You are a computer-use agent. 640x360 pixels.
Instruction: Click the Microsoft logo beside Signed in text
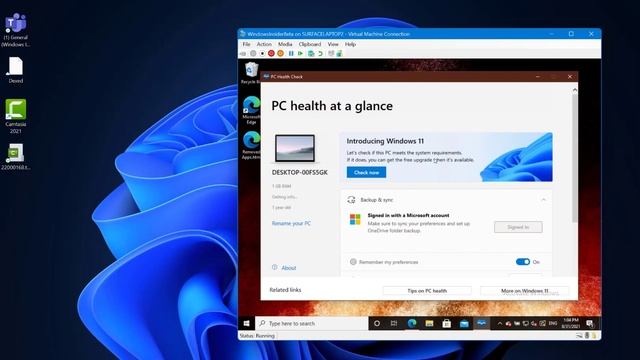pyautogui.click(x=355, y=219)
